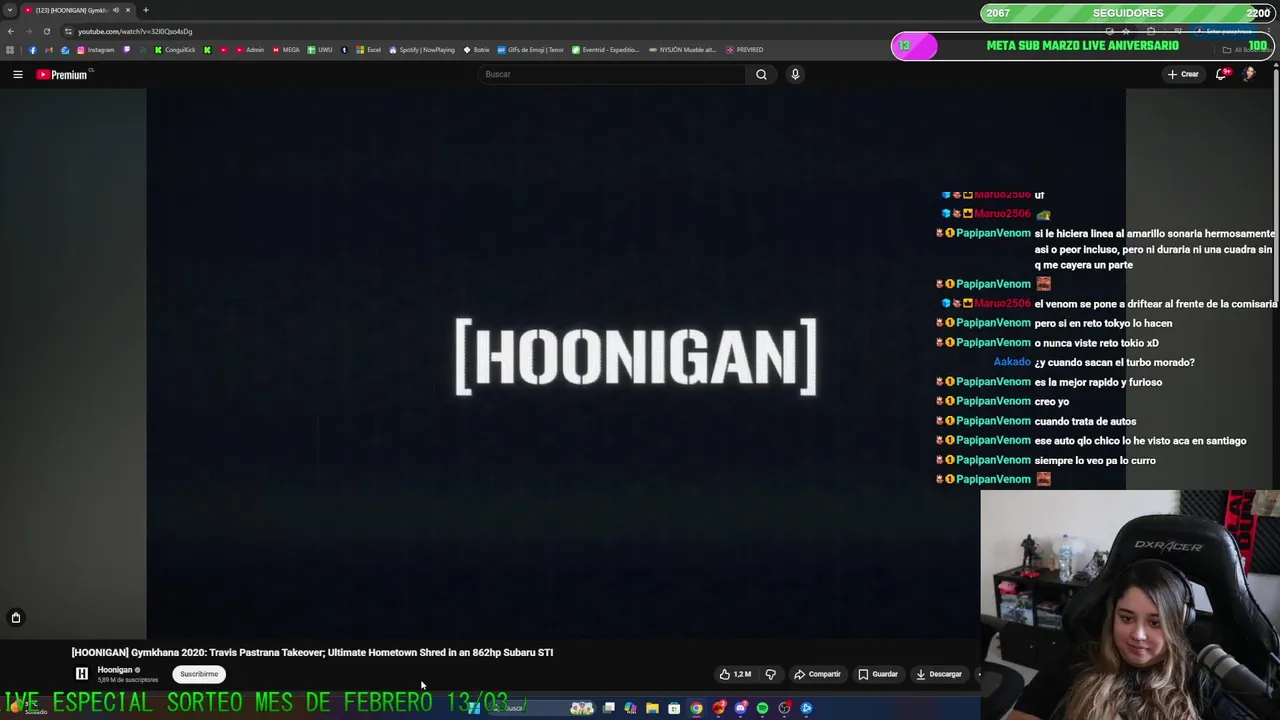The width and height of the screenshot is (1280, 720).
Task: Open Microsoft Store from taskbar
Action: [x=674, y=708]
